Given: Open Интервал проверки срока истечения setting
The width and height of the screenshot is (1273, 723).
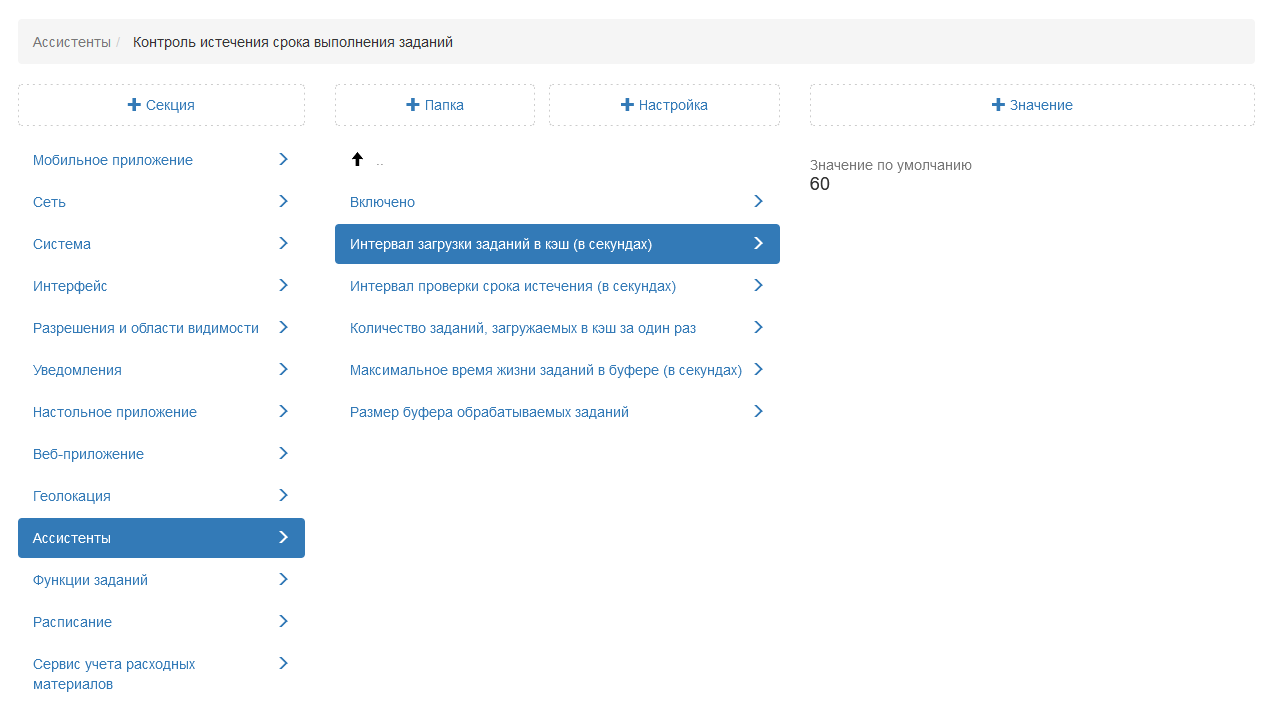Looking at the screenshot, I should tap(513, 286).
